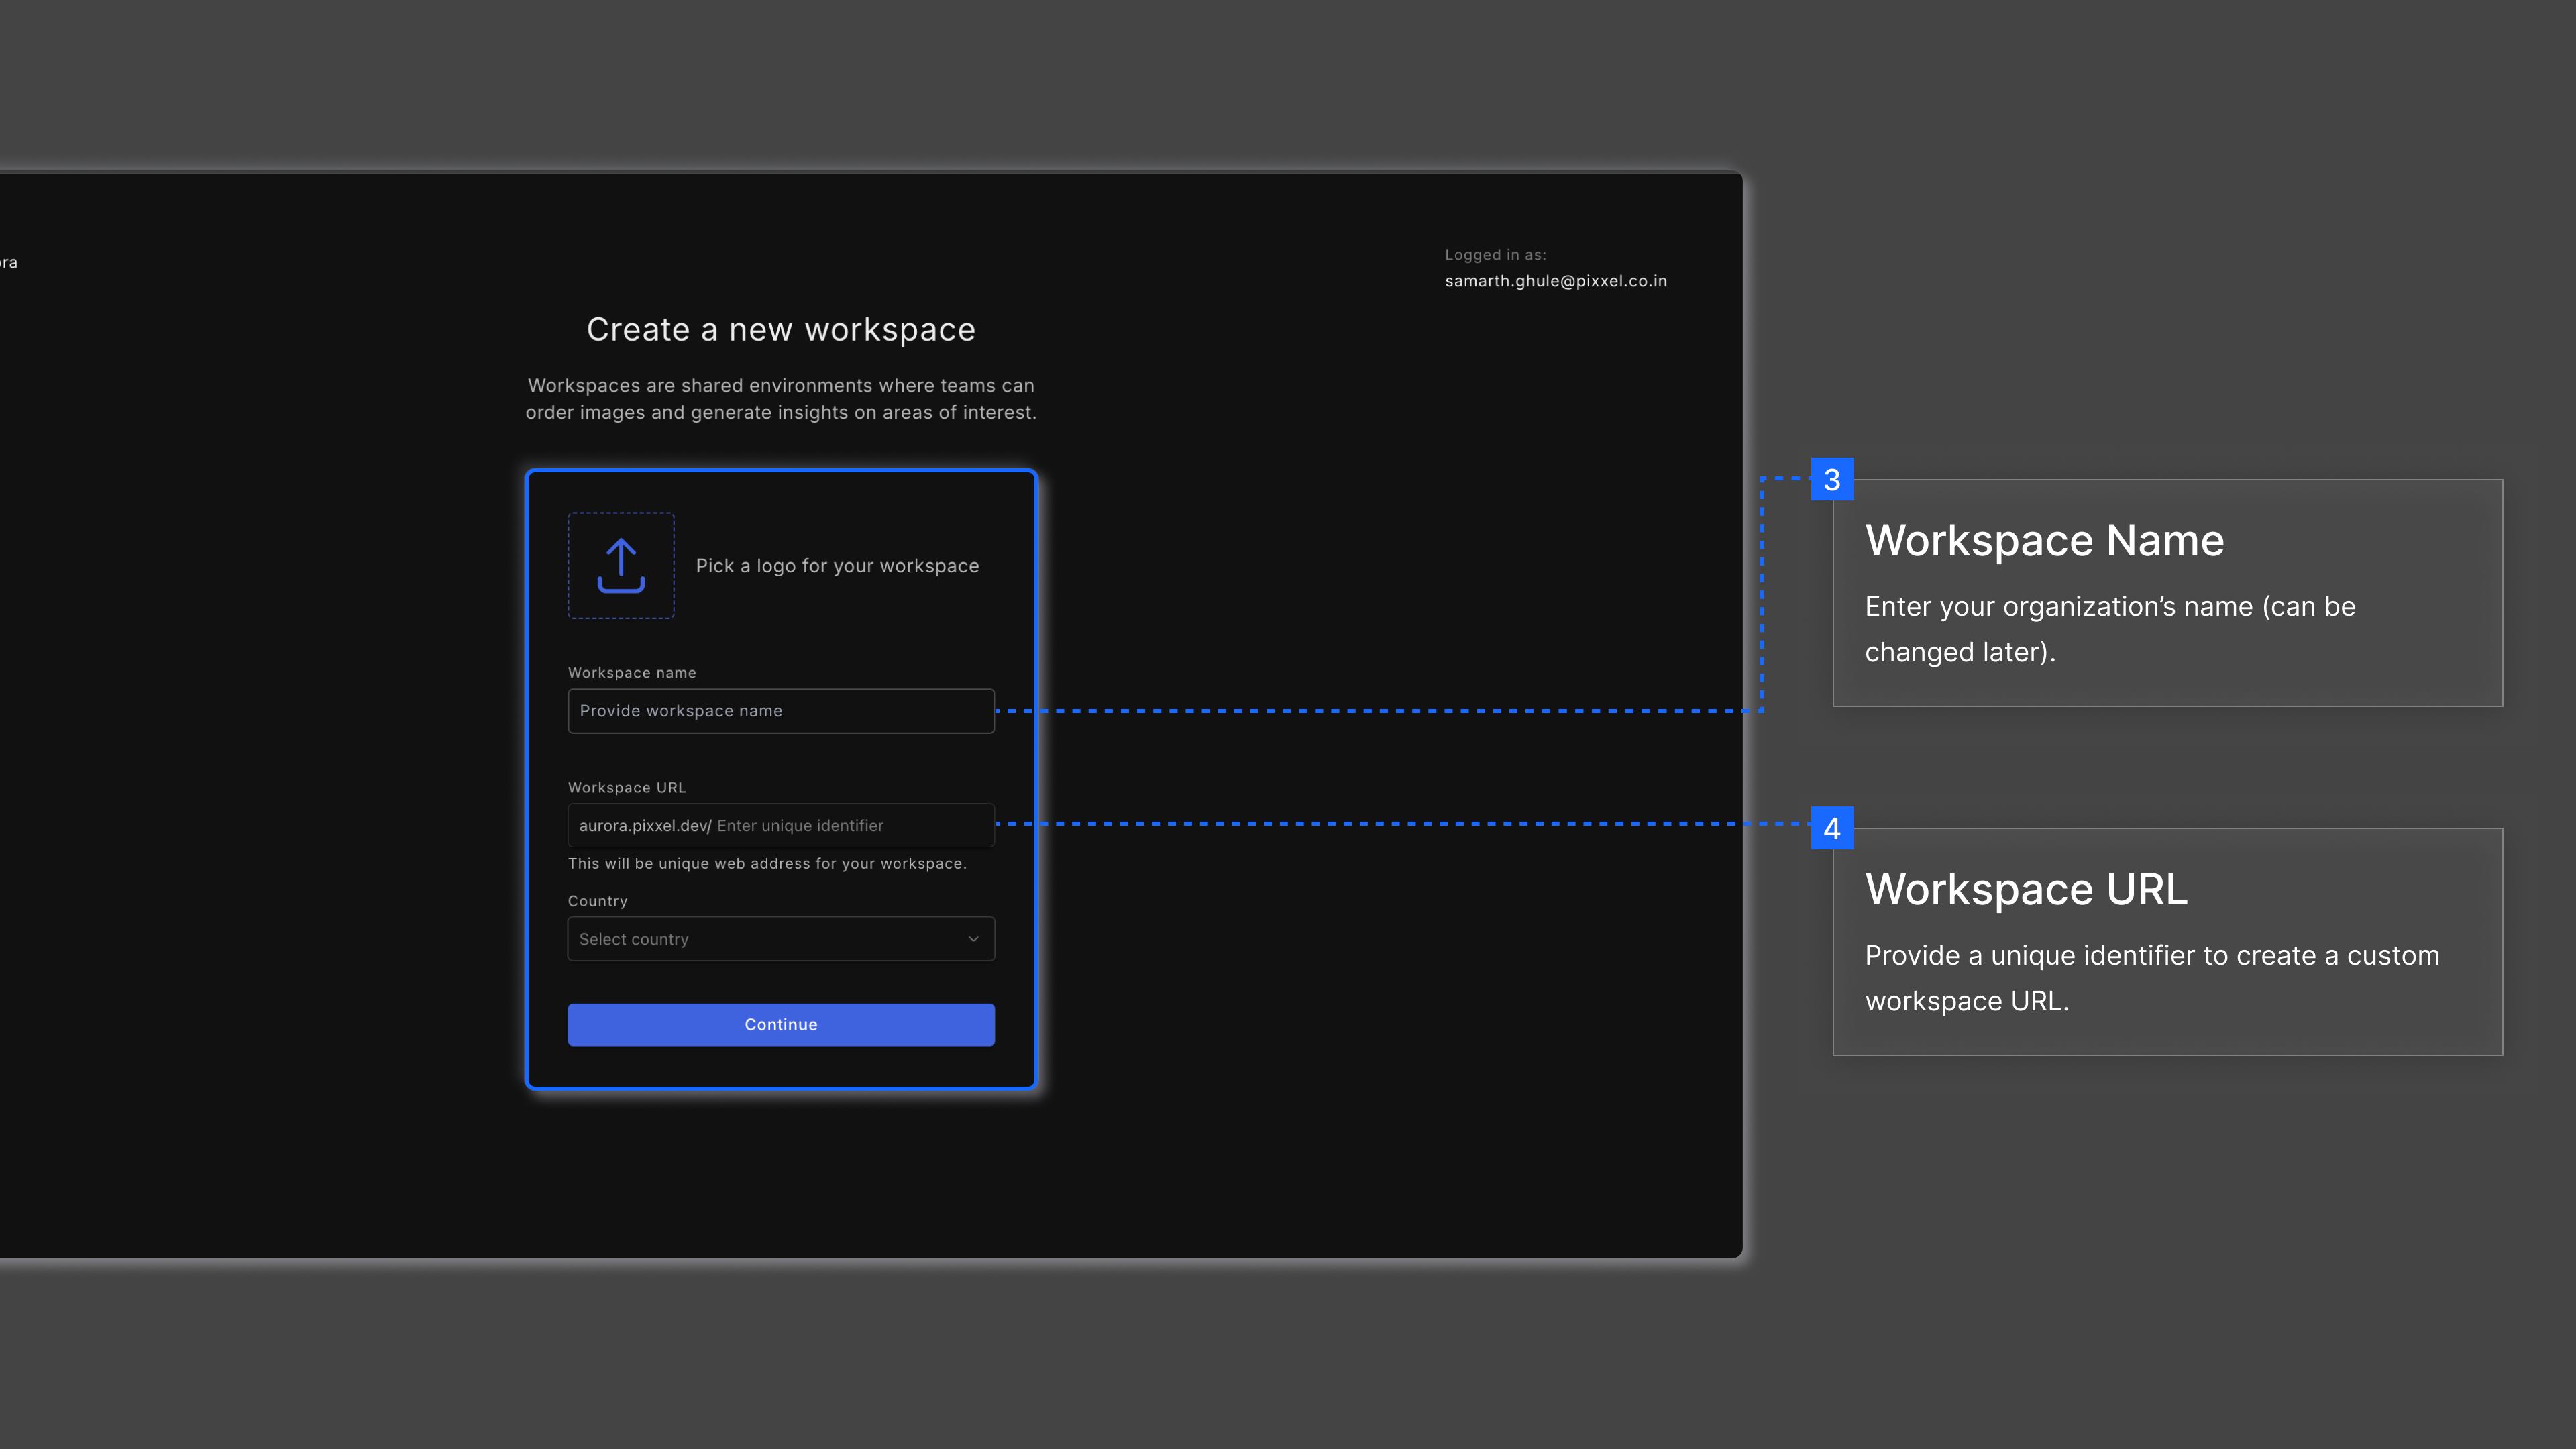Click the Workspace URL field label
The width and height of the screenshot is (2576, 1449).
[x=627, y=788]
